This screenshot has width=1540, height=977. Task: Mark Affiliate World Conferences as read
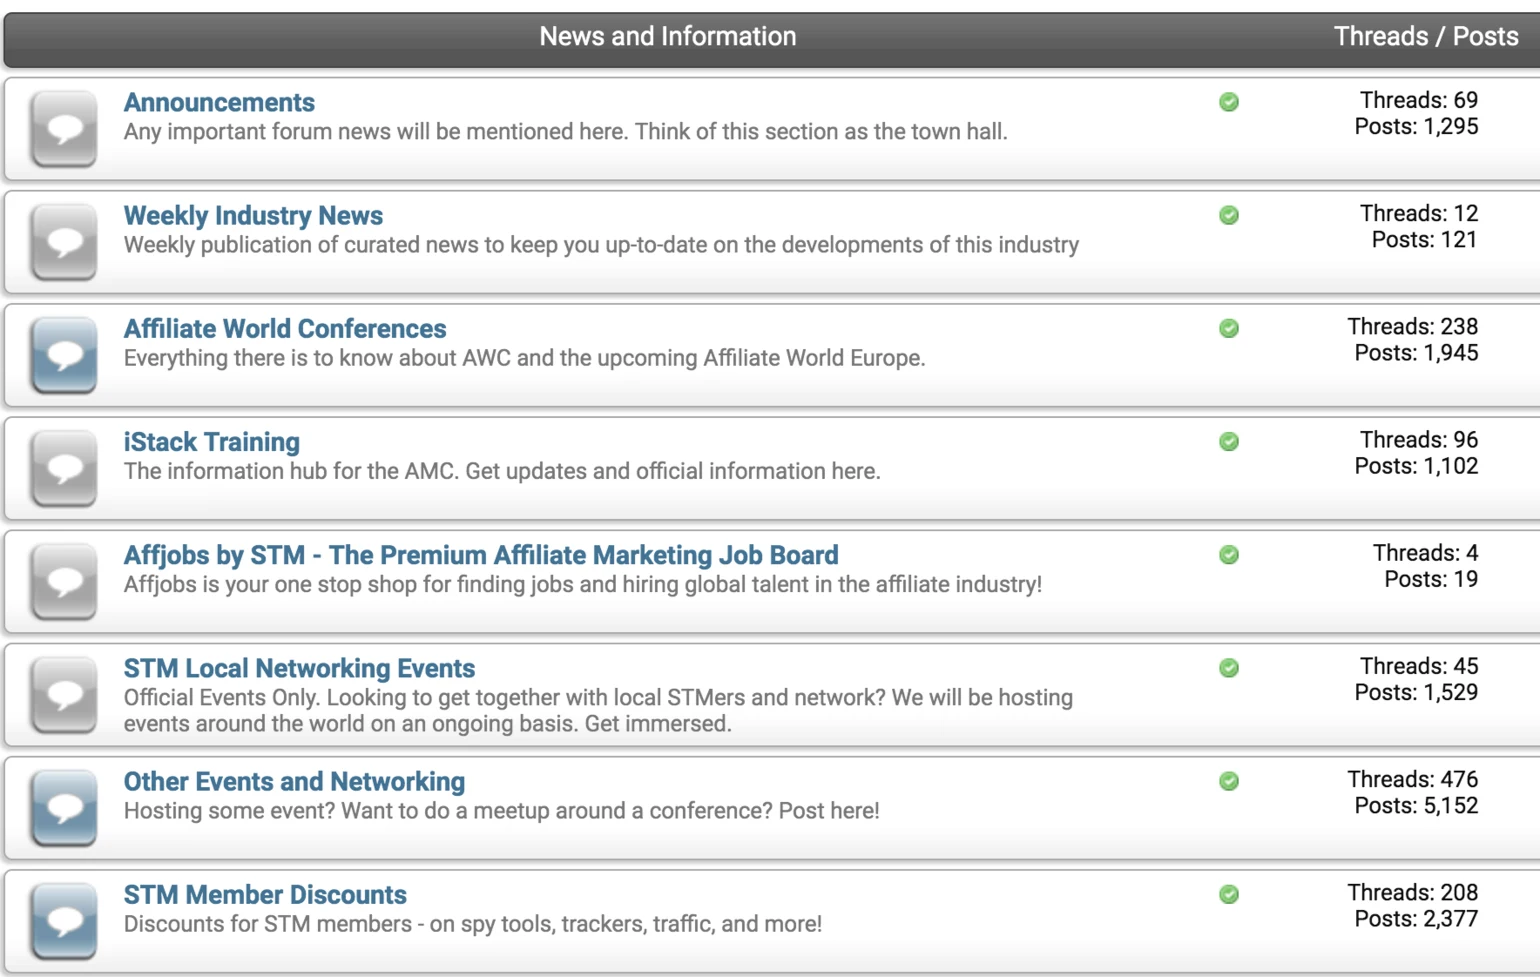coord(1228,328)
